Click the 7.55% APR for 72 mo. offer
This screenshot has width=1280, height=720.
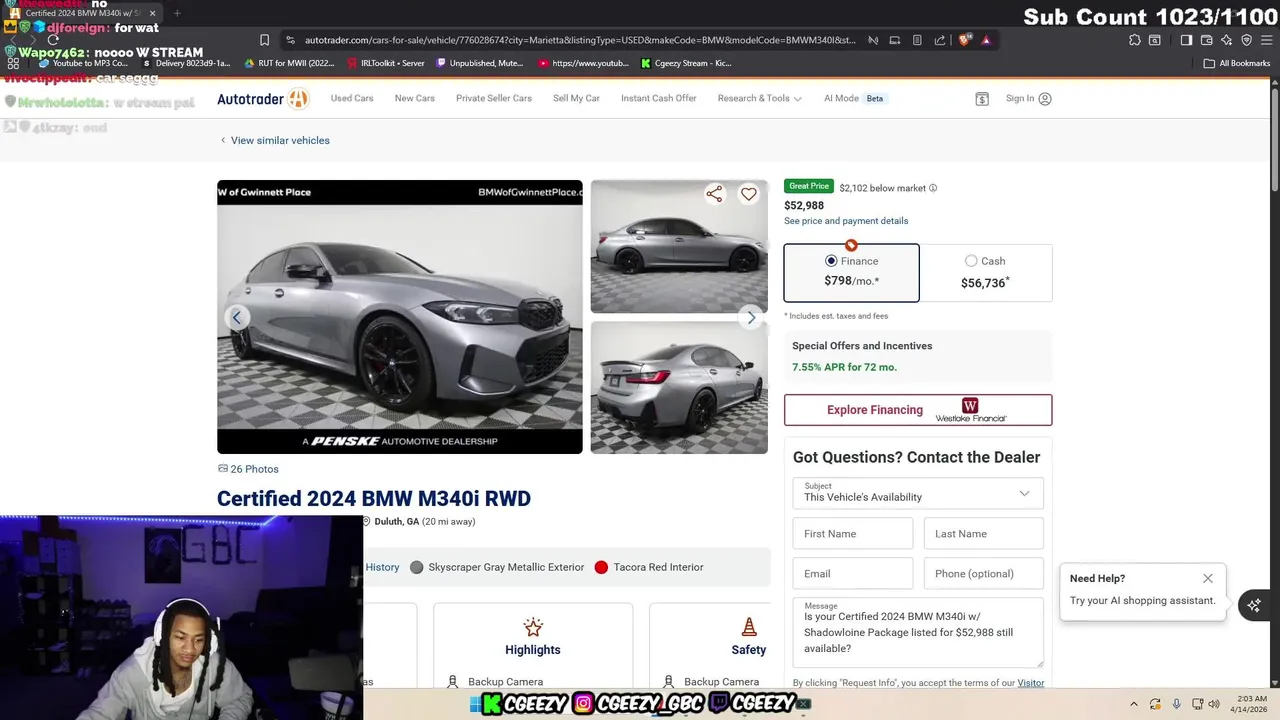tap(844, 367)
